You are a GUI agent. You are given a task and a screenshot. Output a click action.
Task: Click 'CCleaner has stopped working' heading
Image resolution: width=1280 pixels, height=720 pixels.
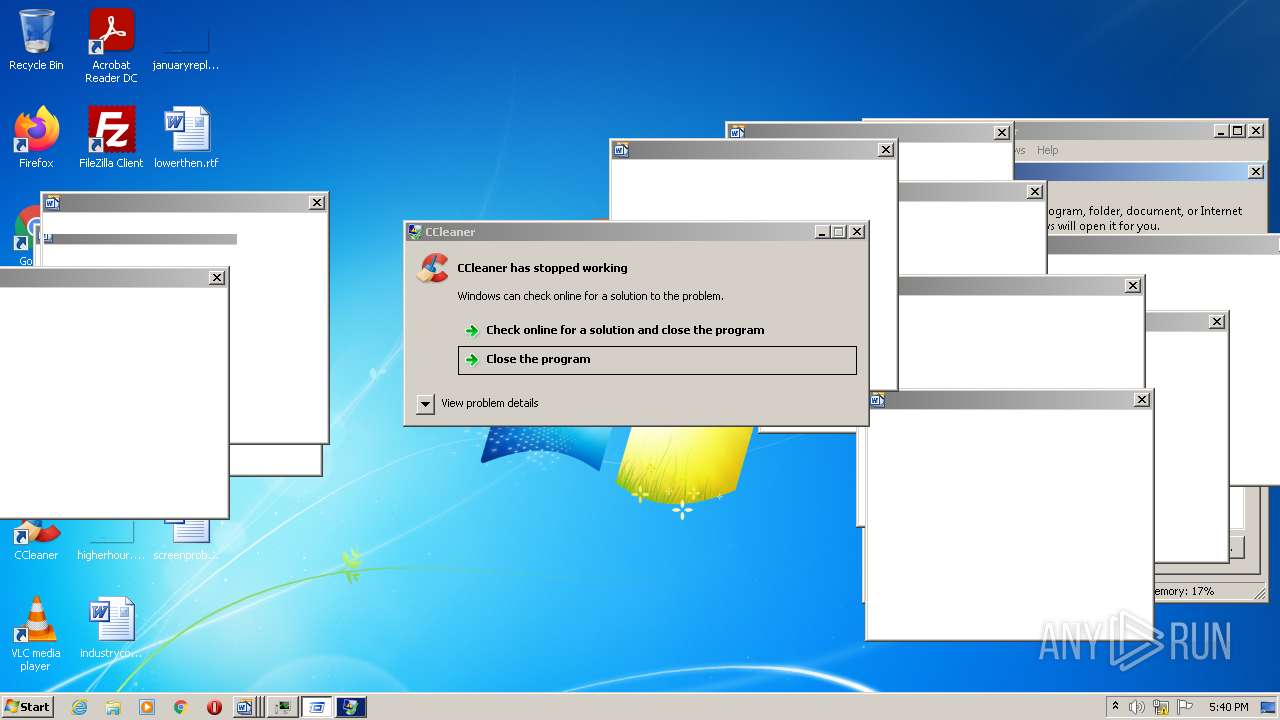[542, 268]
